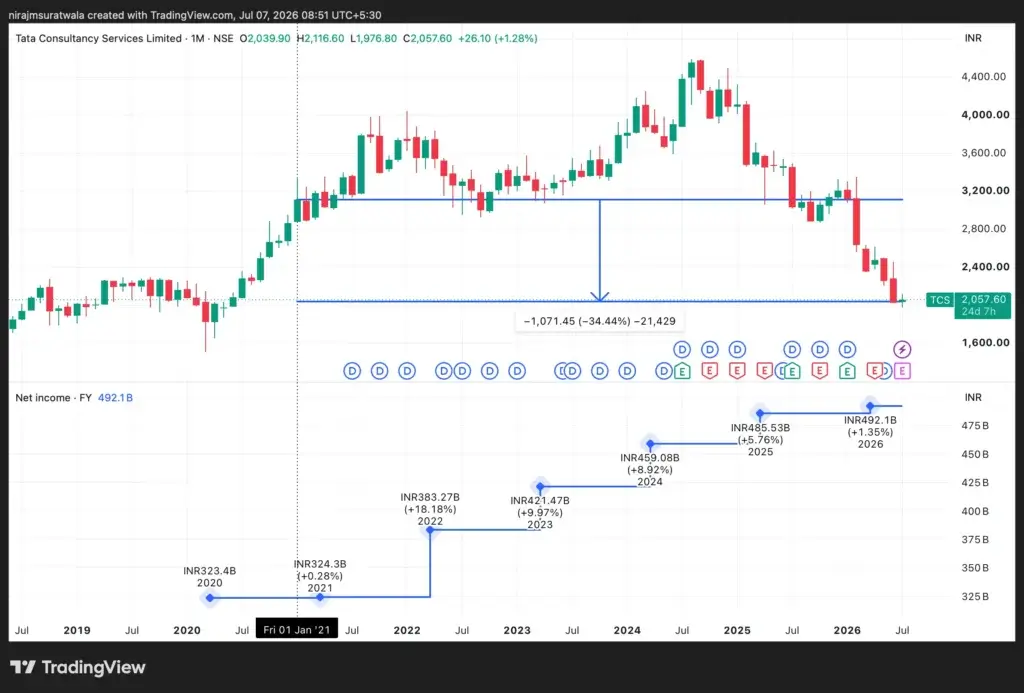Select the 2022 net income data point
The height and width of the screenshot is (693, 1024).
[430, 530]
